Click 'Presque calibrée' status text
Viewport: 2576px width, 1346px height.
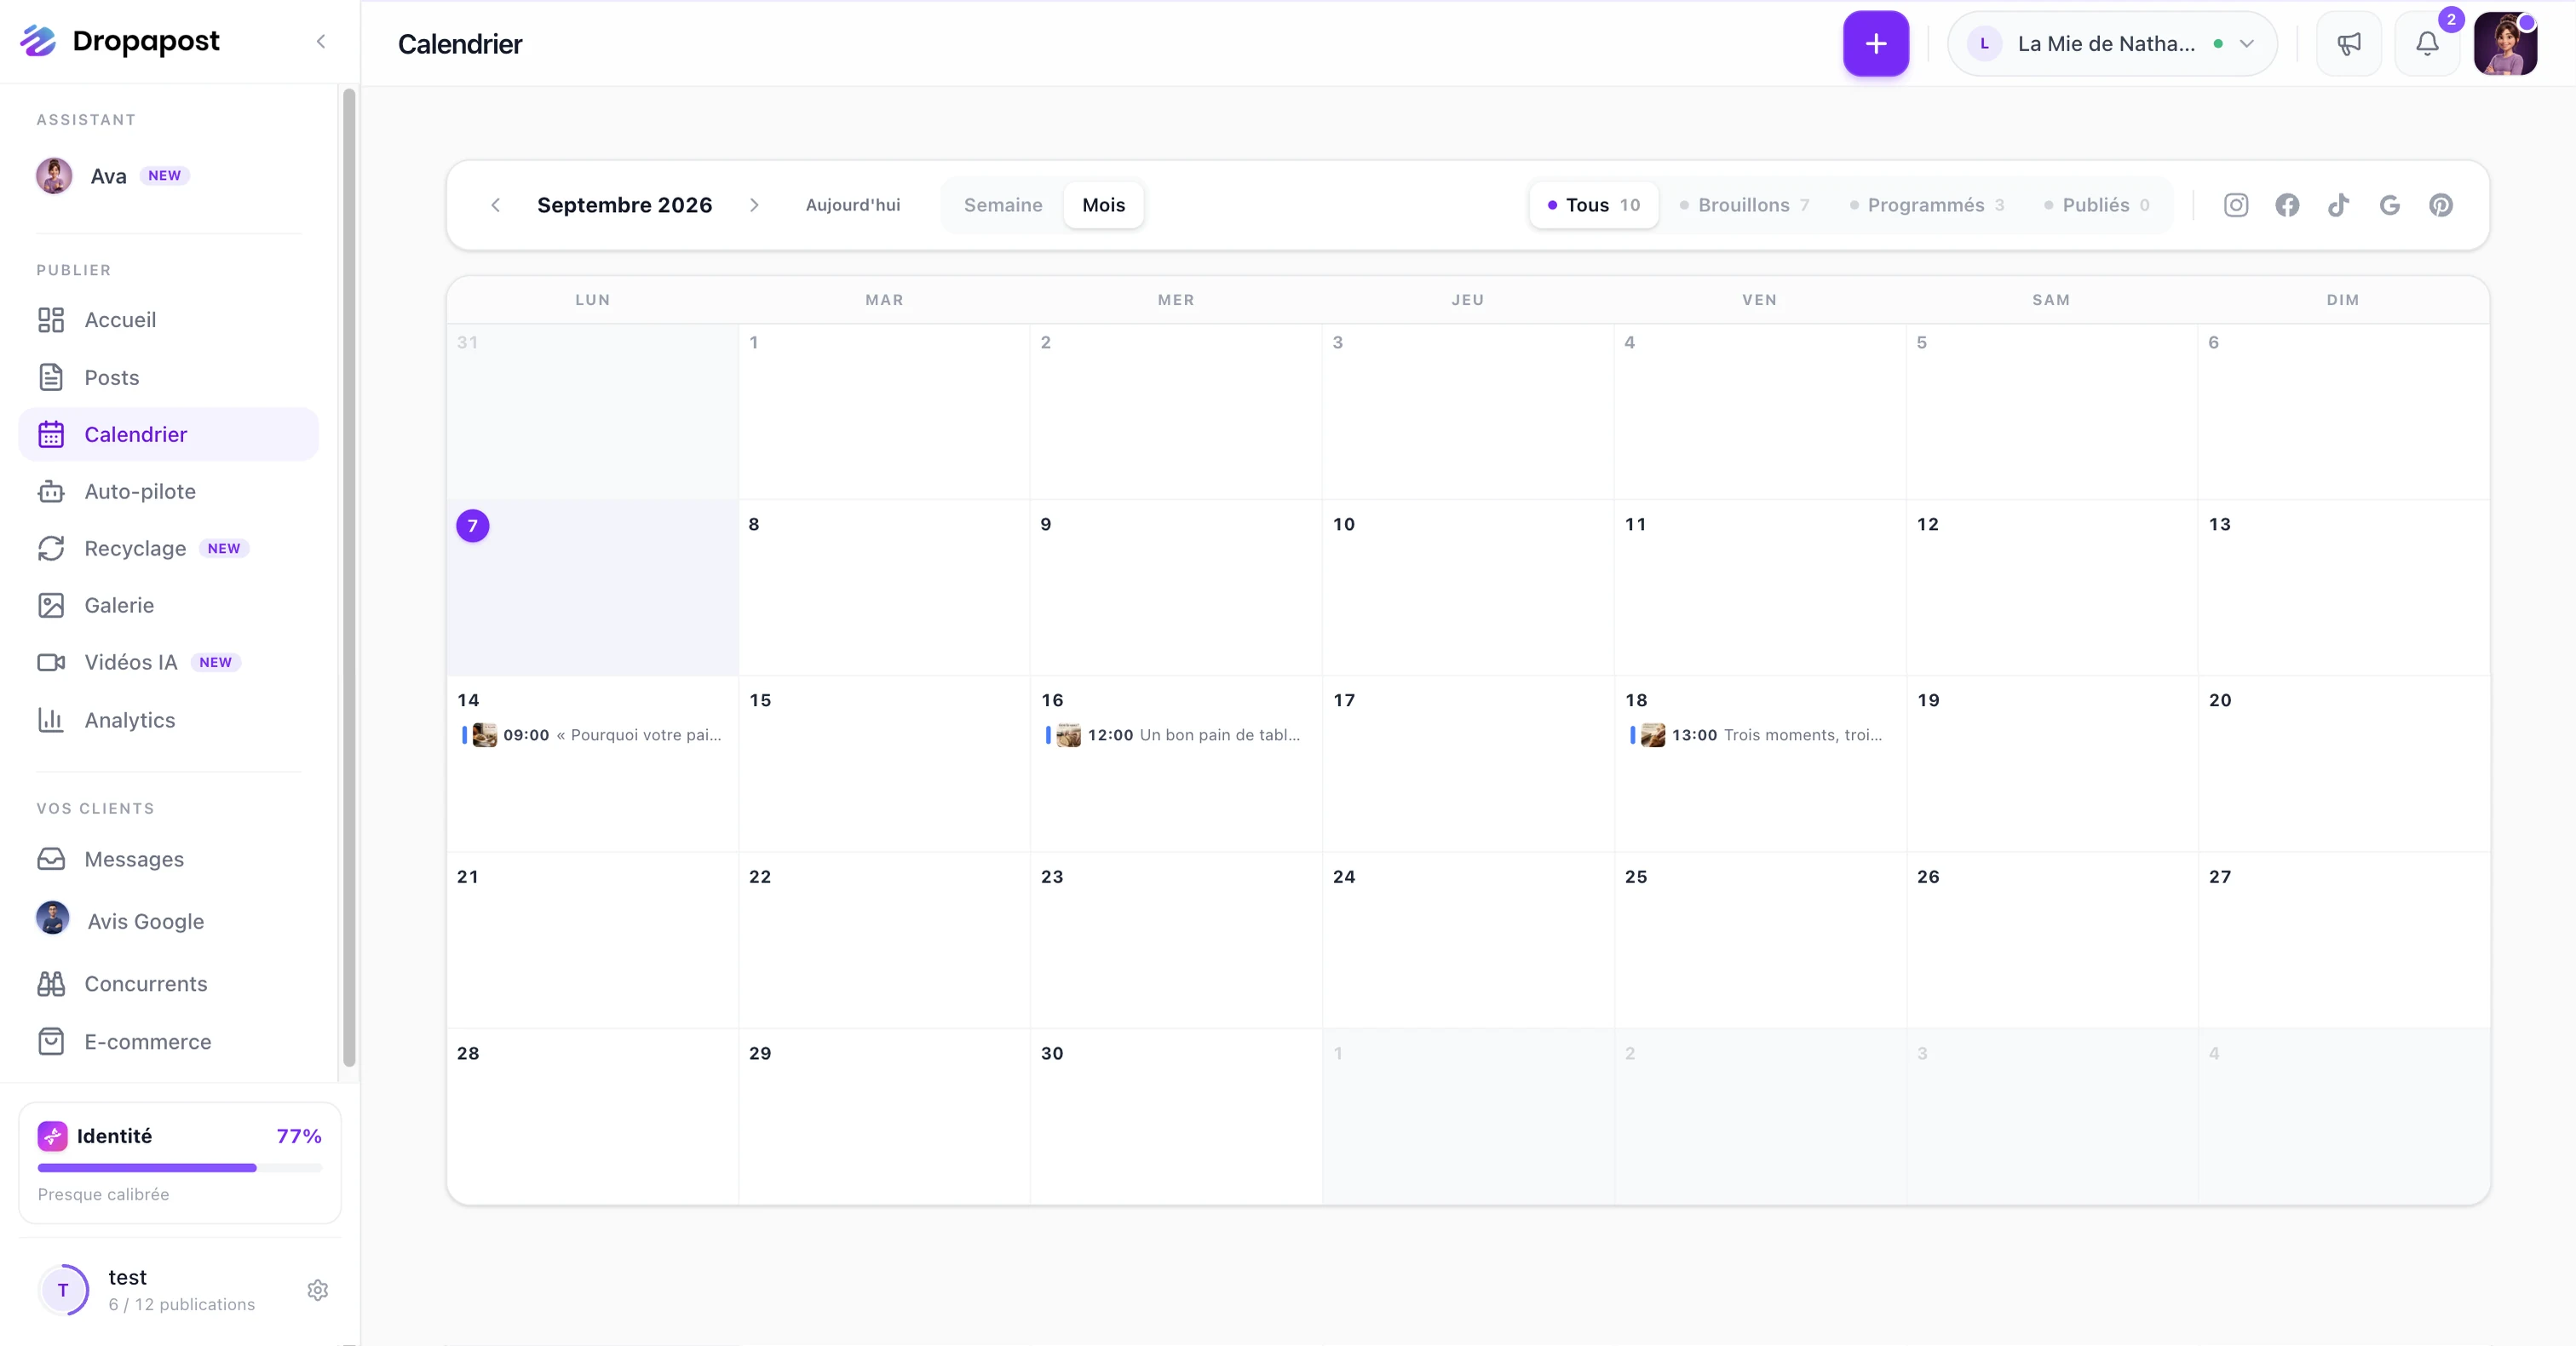coord(104,1194)
